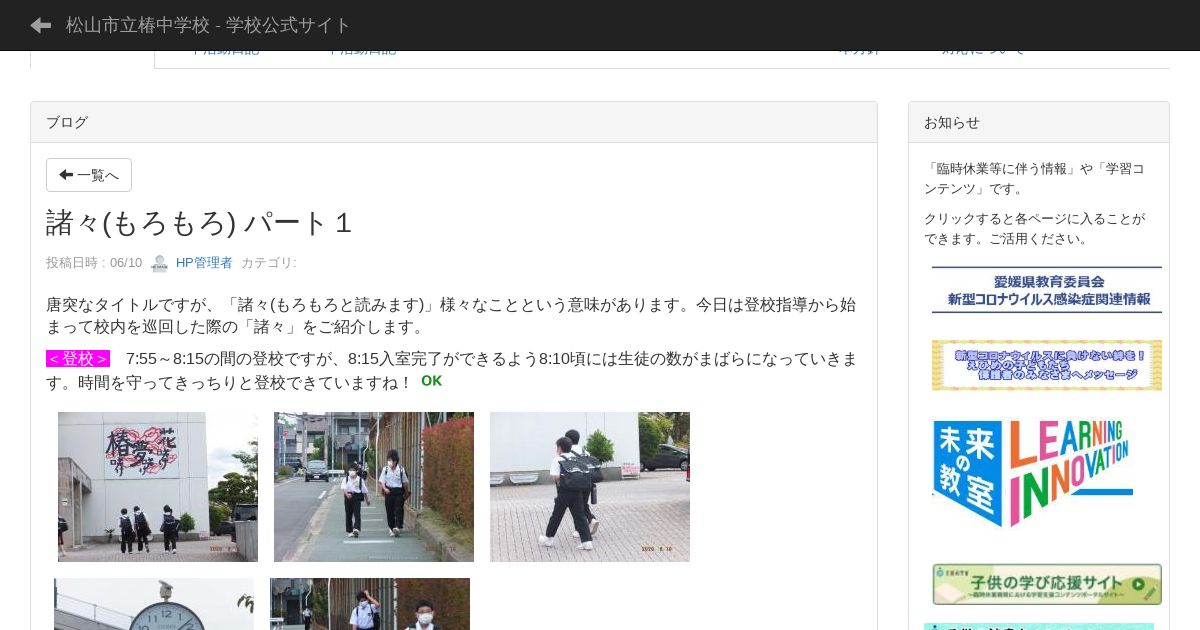This screenshot has height=630, width=1200.
Task: Open the clock photo thumbnail
Action: 154,604
